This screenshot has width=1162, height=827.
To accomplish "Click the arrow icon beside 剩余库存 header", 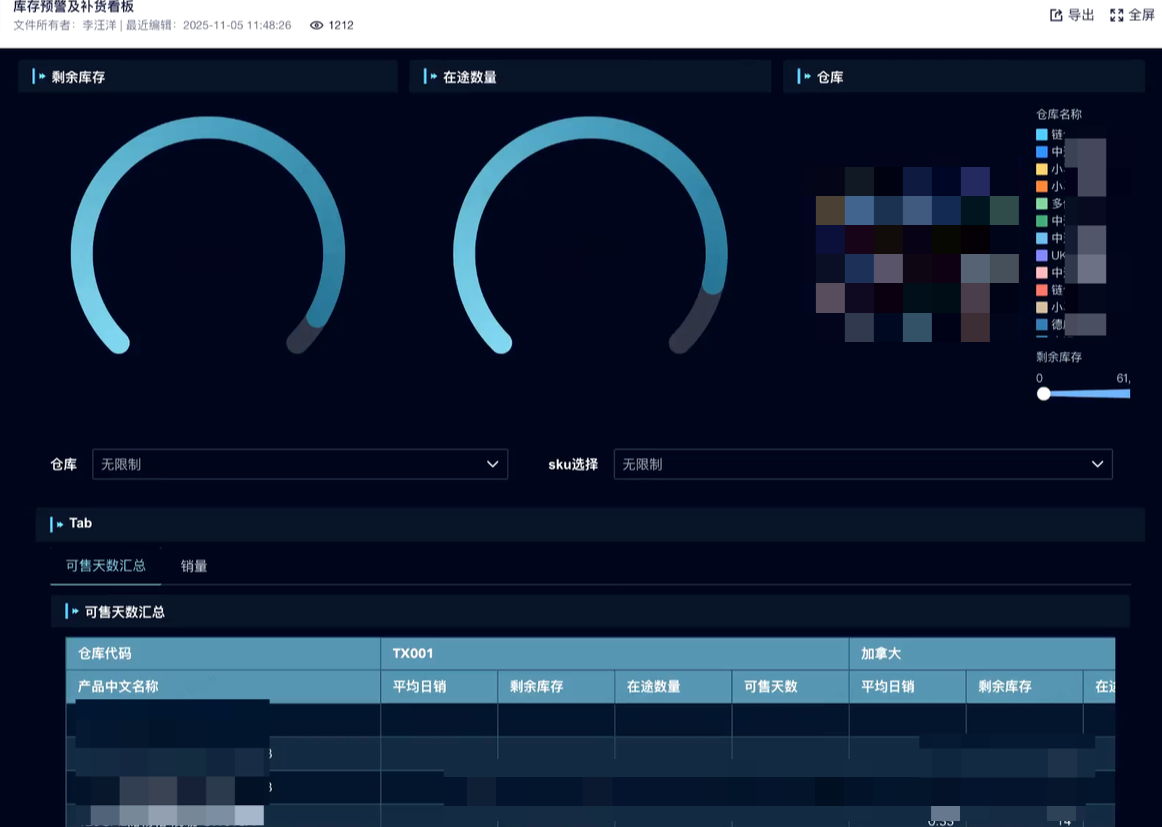I will click(x=41, y=77).
